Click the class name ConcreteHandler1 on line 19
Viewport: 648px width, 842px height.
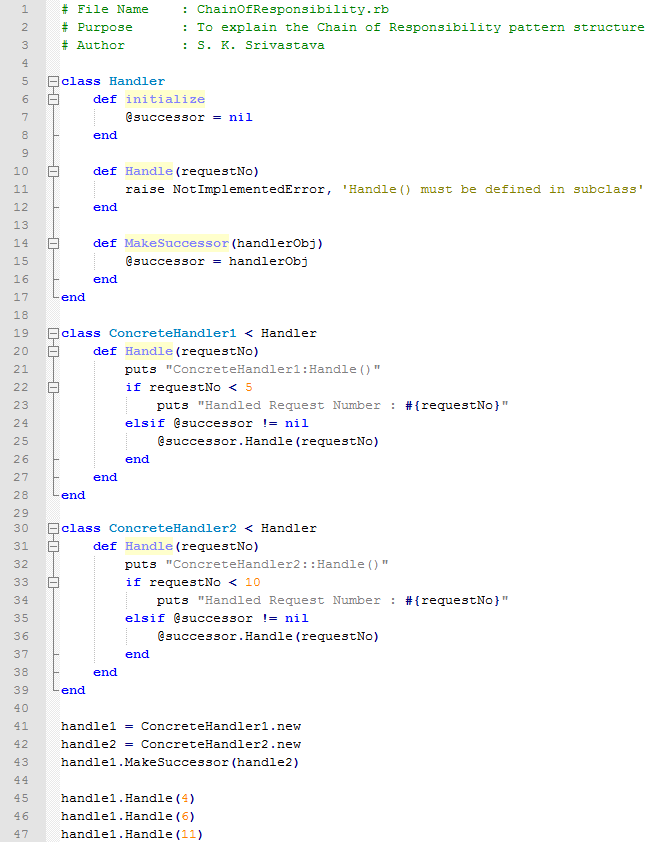[x=173, y=333]
